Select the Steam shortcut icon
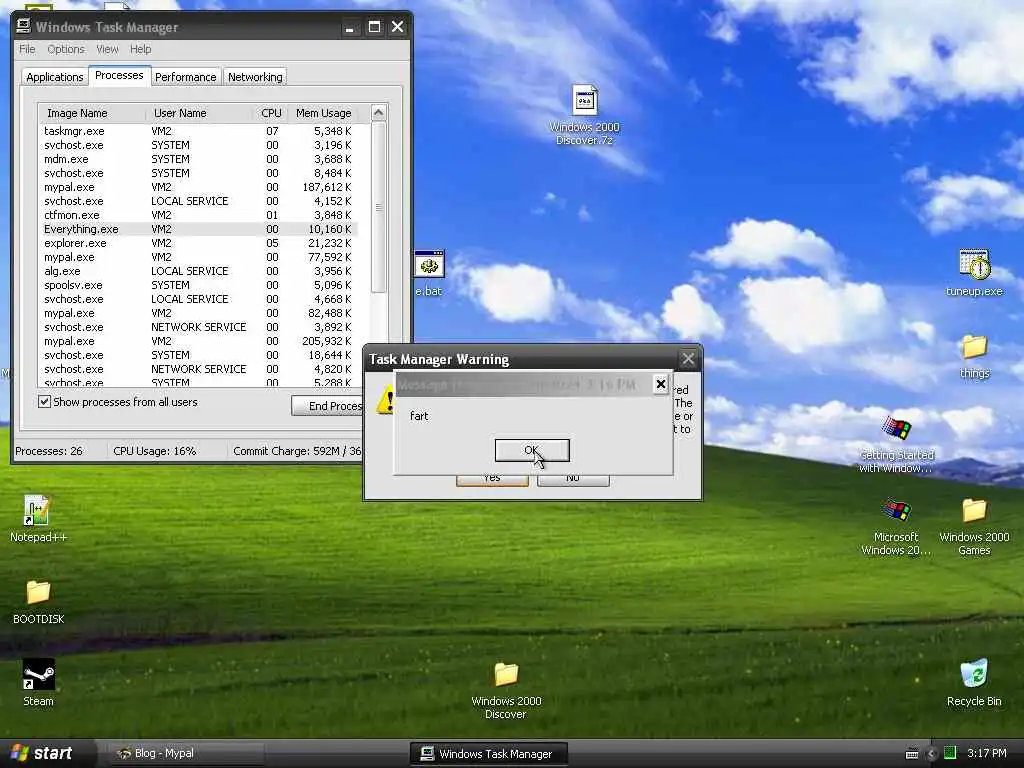 tap(38, 675)
